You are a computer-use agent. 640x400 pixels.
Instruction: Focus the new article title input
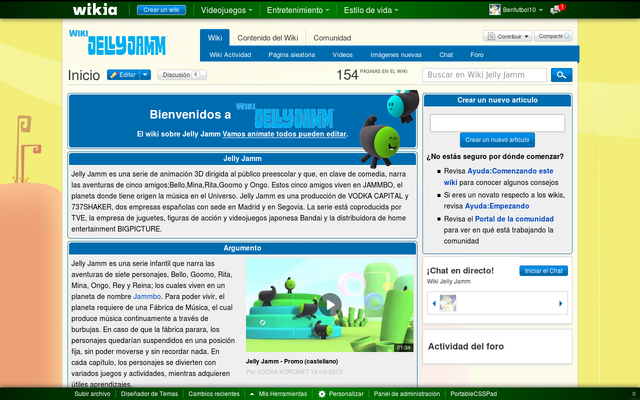click(497, 123)
